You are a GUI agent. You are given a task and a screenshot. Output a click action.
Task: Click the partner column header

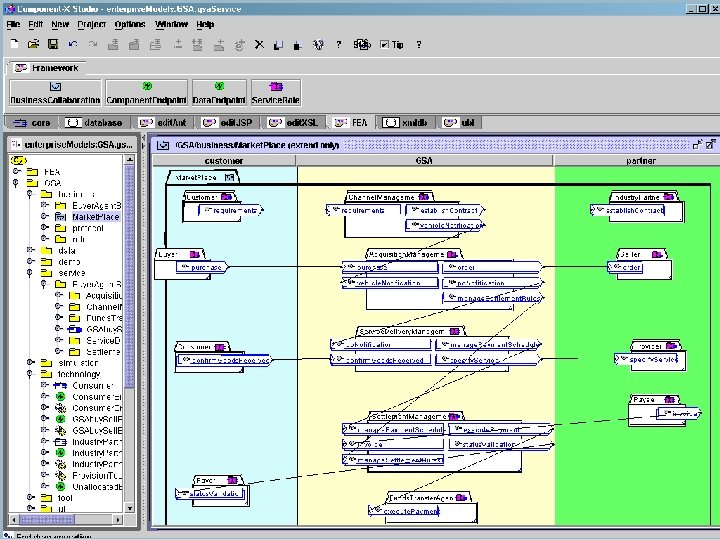pos(641,160)
